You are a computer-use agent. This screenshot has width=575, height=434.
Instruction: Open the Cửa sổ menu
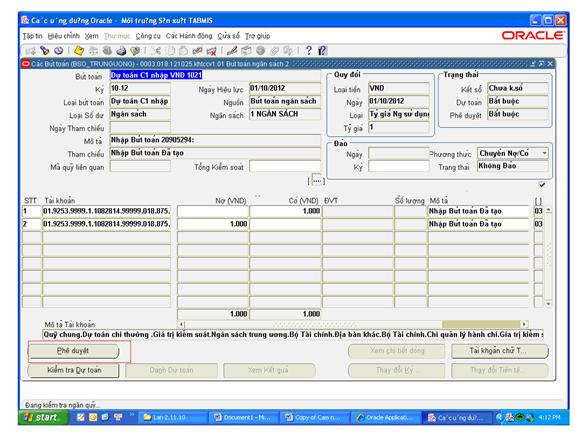228,36
